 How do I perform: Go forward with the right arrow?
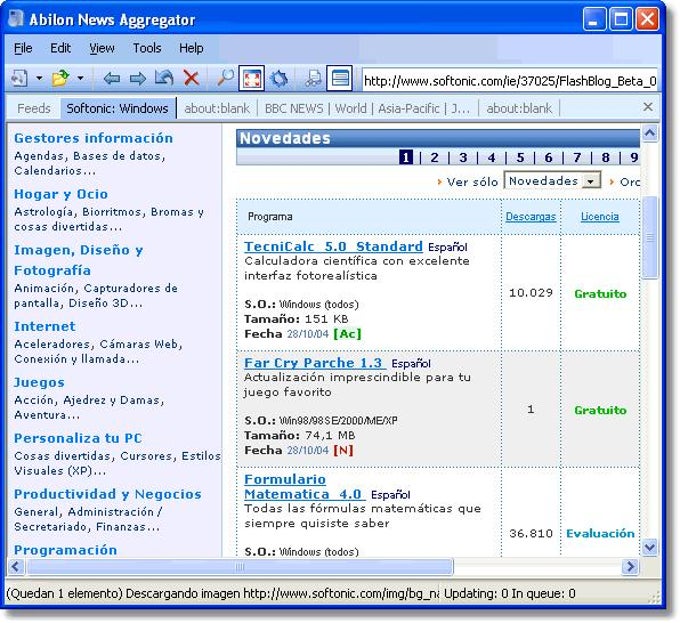tap(138, 78)
